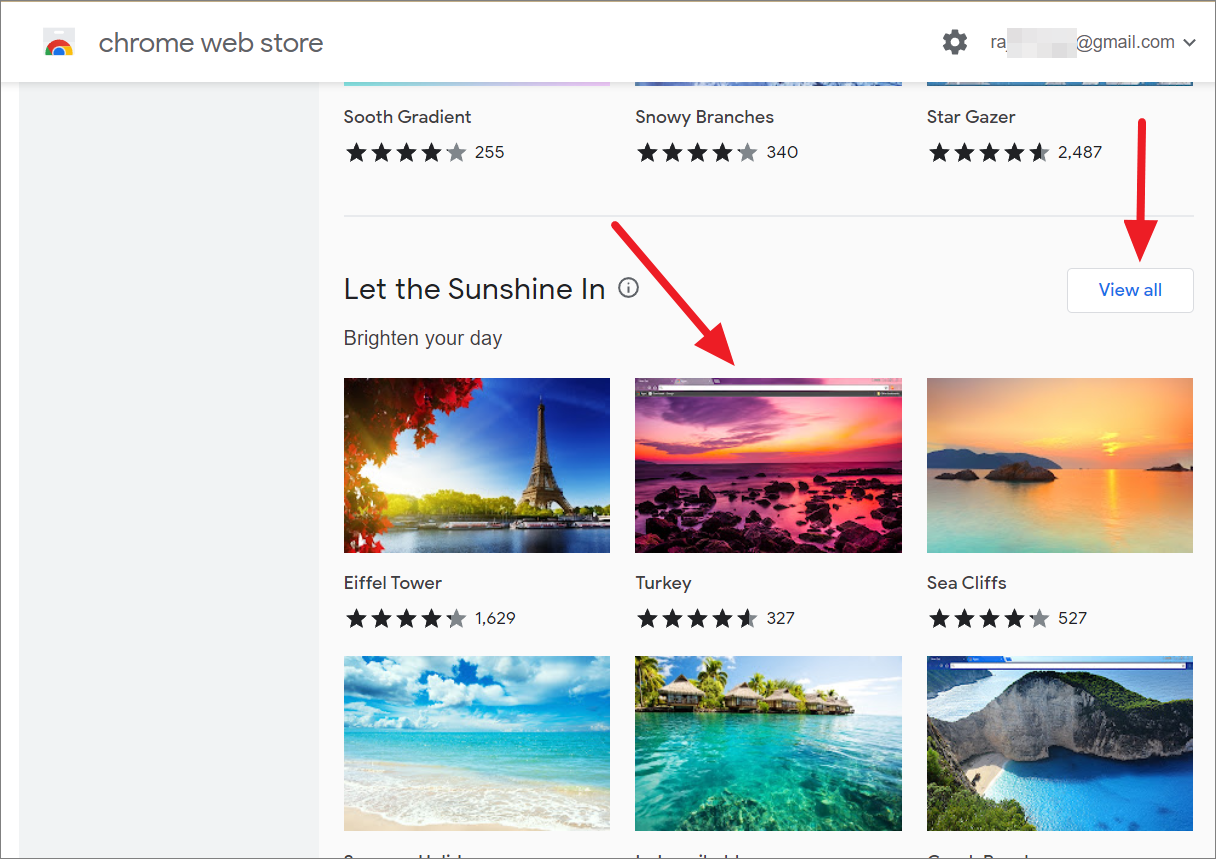
Task: Click the info icon beside Let the Sunshine In
Action: tap(628, 288)
